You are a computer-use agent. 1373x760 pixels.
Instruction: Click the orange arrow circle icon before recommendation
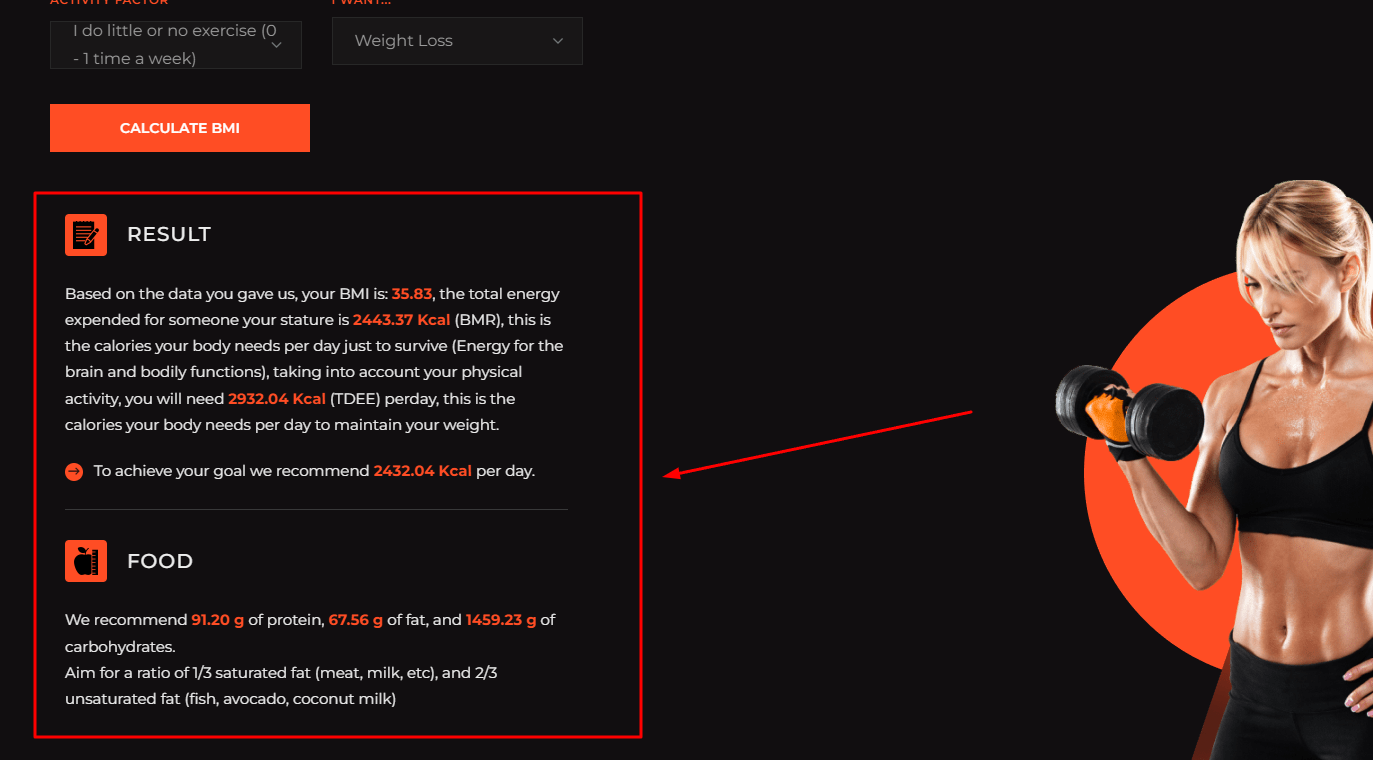point(74,471)
